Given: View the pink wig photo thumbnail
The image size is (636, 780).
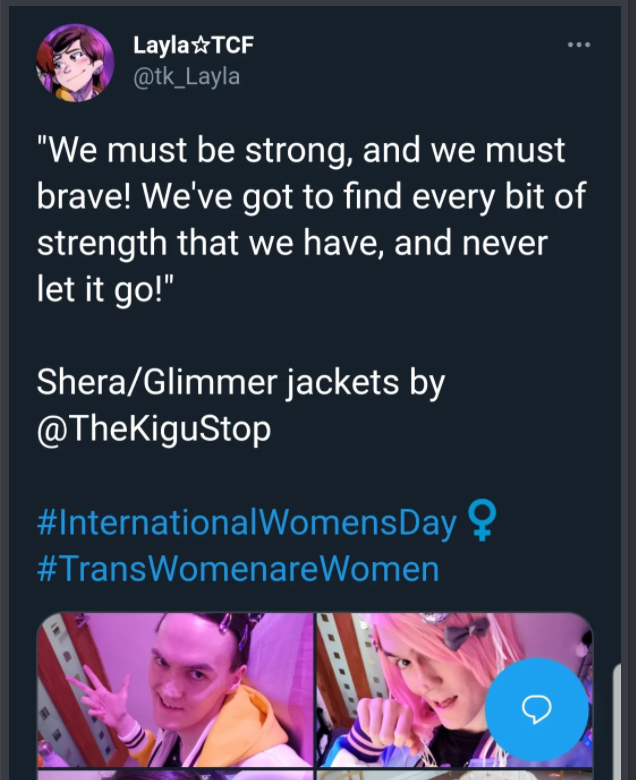Looking at the screenshot, I should (454, 689).
